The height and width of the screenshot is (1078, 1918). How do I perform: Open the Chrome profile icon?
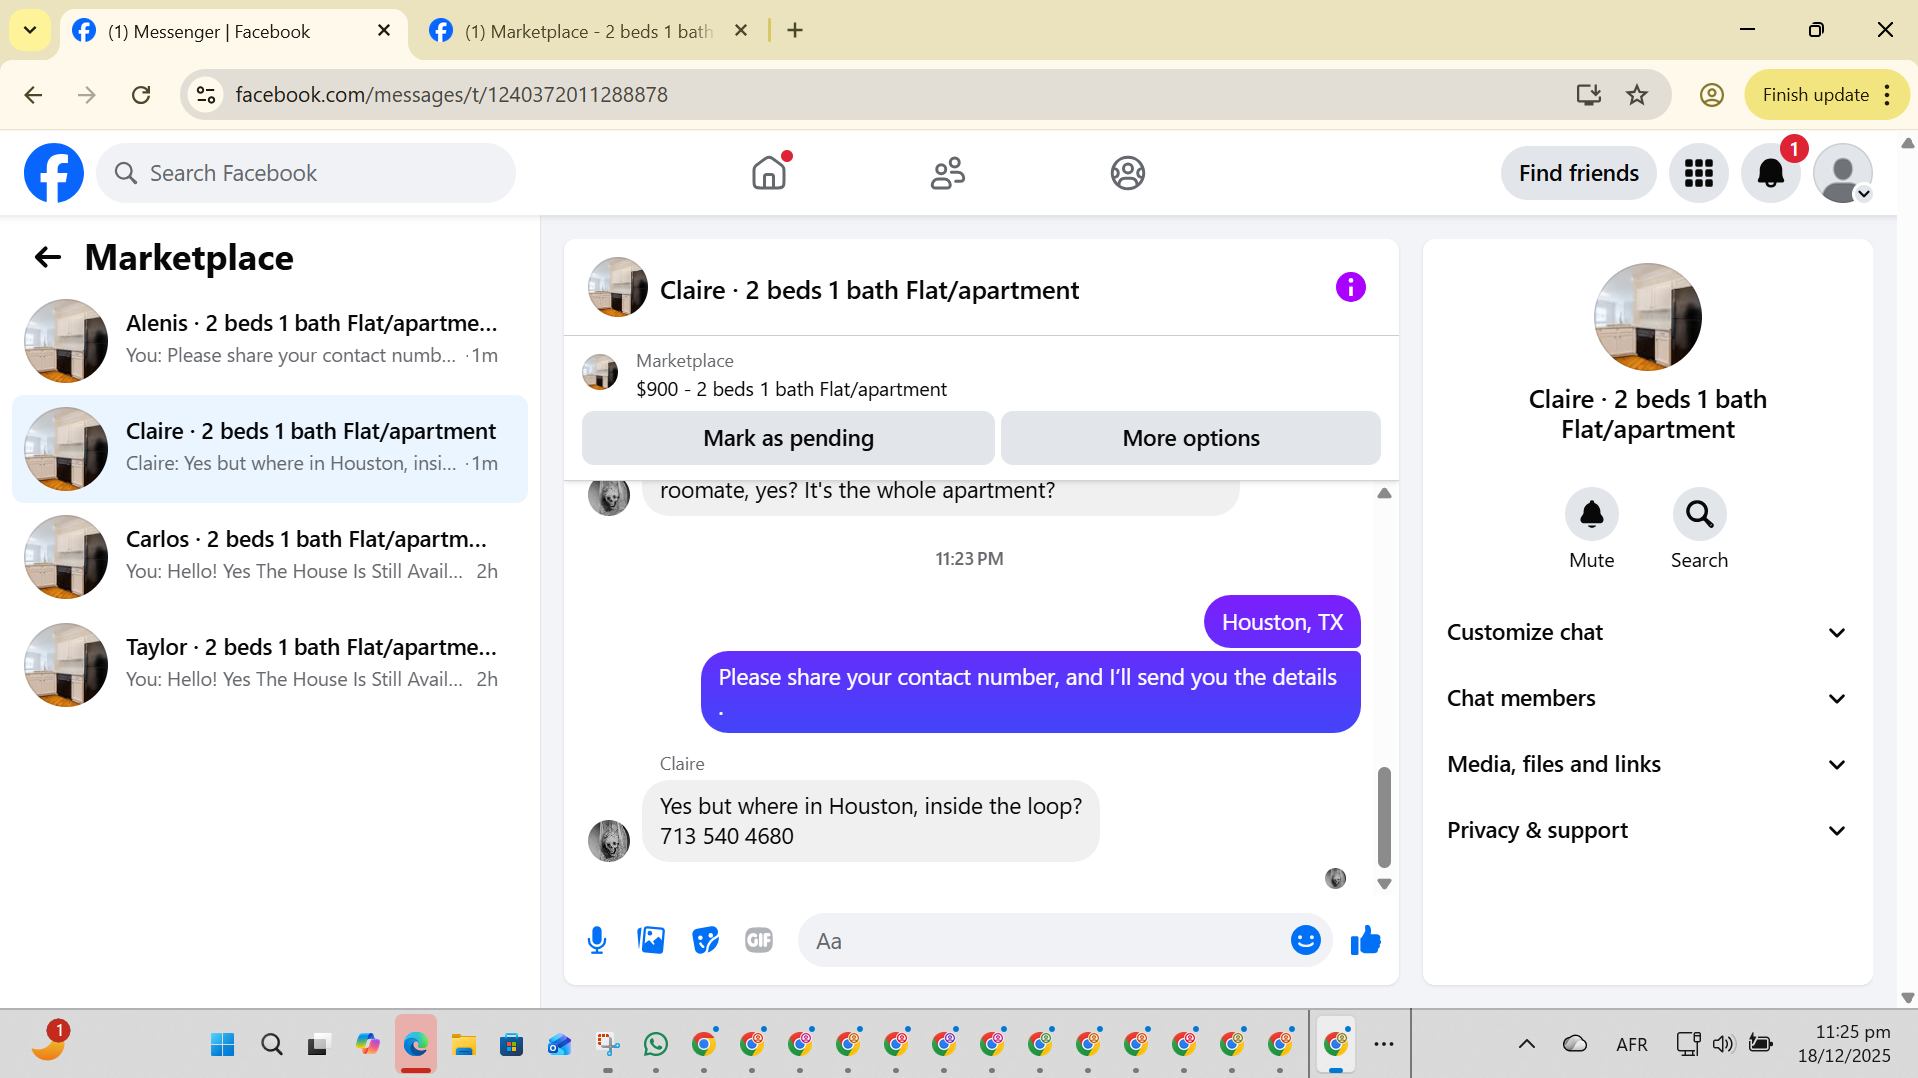1711,94
